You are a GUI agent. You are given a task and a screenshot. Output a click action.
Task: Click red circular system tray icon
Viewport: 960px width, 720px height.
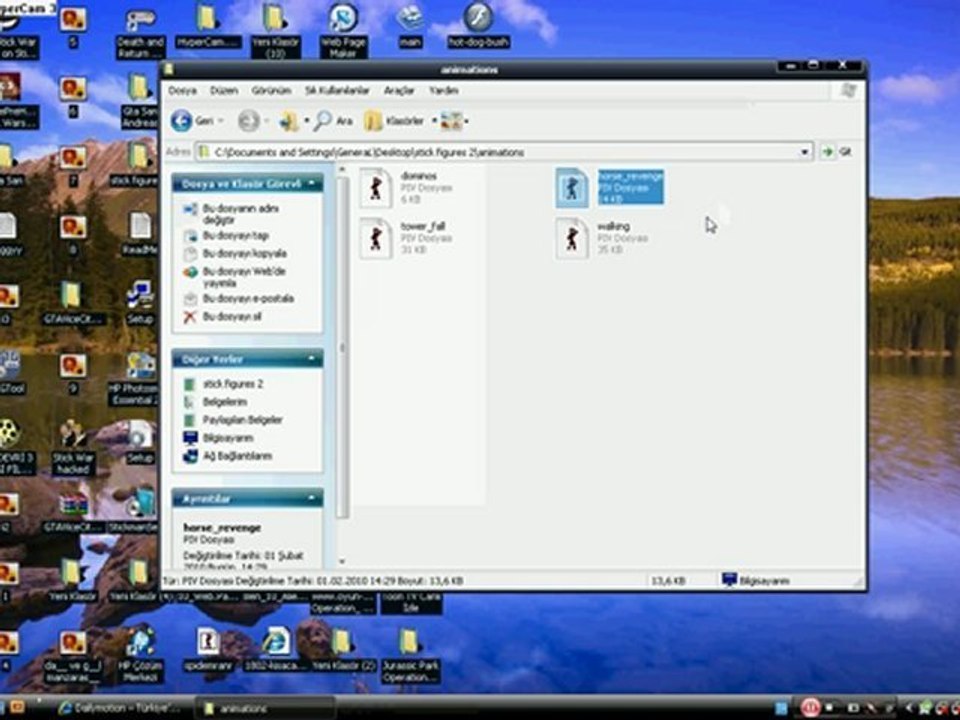[x=809, y=708]
